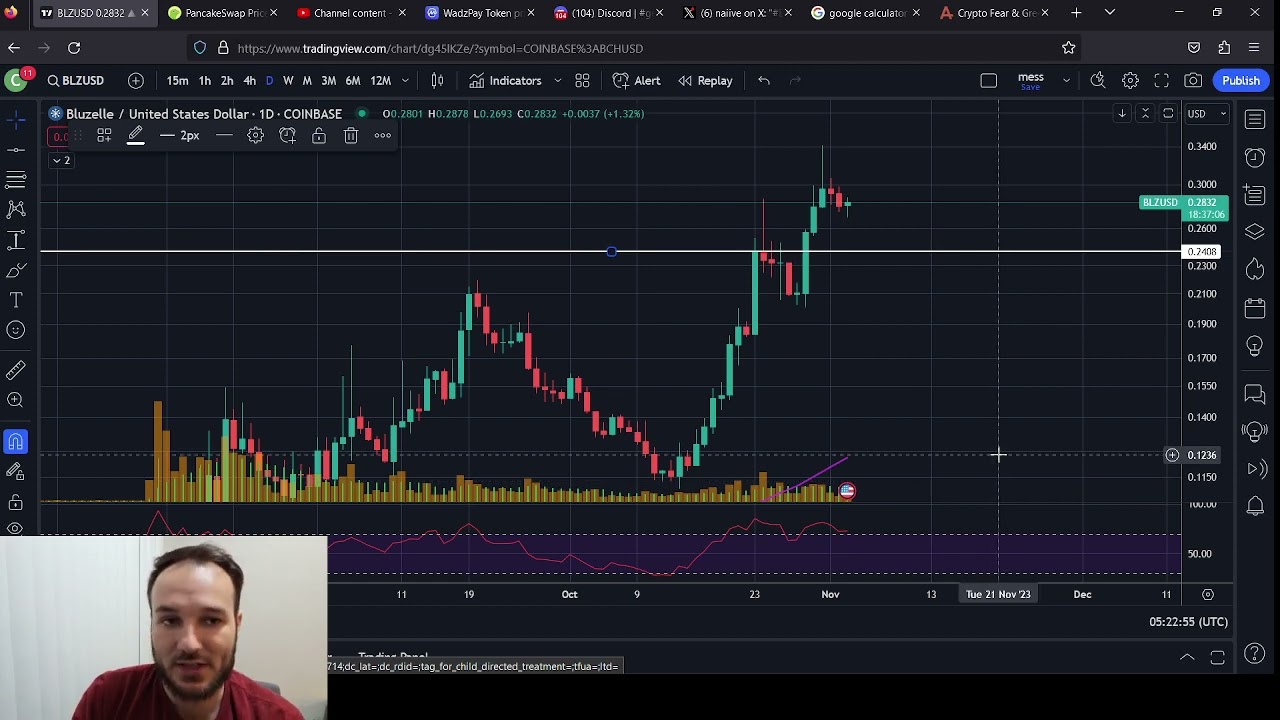Viewport: 1280px width, 720px height.
Task: Open the alerts panel in right sidebar
Action: coord(1255,157)
